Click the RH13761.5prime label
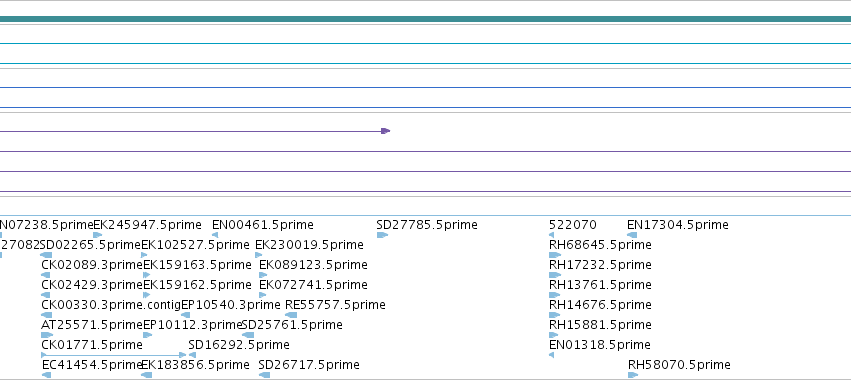Image resolution: width=851 pixels, height=380 pixels. [600, 285]
